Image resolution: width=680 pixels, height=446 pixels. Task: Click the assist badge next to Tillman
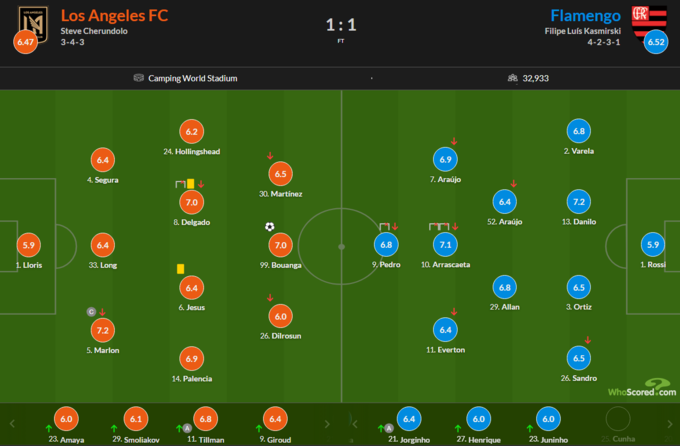tap(187, 428)
